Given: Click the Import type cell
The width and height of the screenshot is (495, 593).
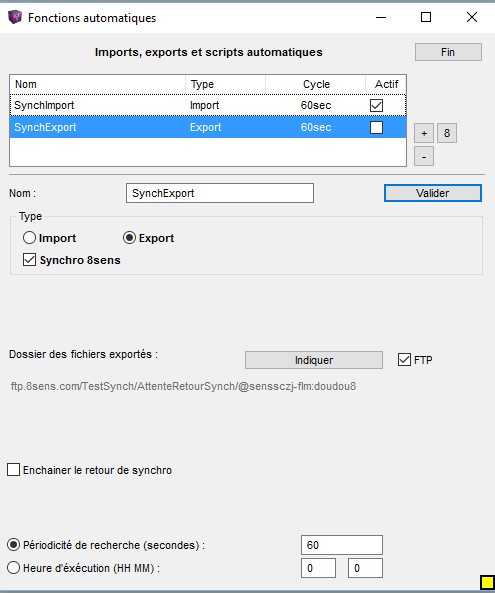Looking at the screenshot, I should pos(205,105).
